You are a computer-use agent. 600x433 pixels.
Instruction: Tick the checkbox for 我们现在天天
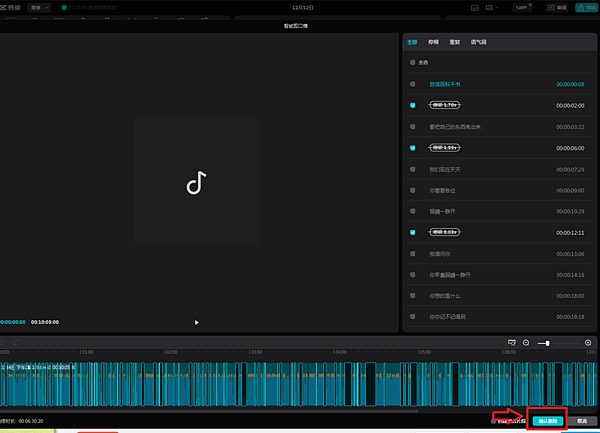coord(412,169)
